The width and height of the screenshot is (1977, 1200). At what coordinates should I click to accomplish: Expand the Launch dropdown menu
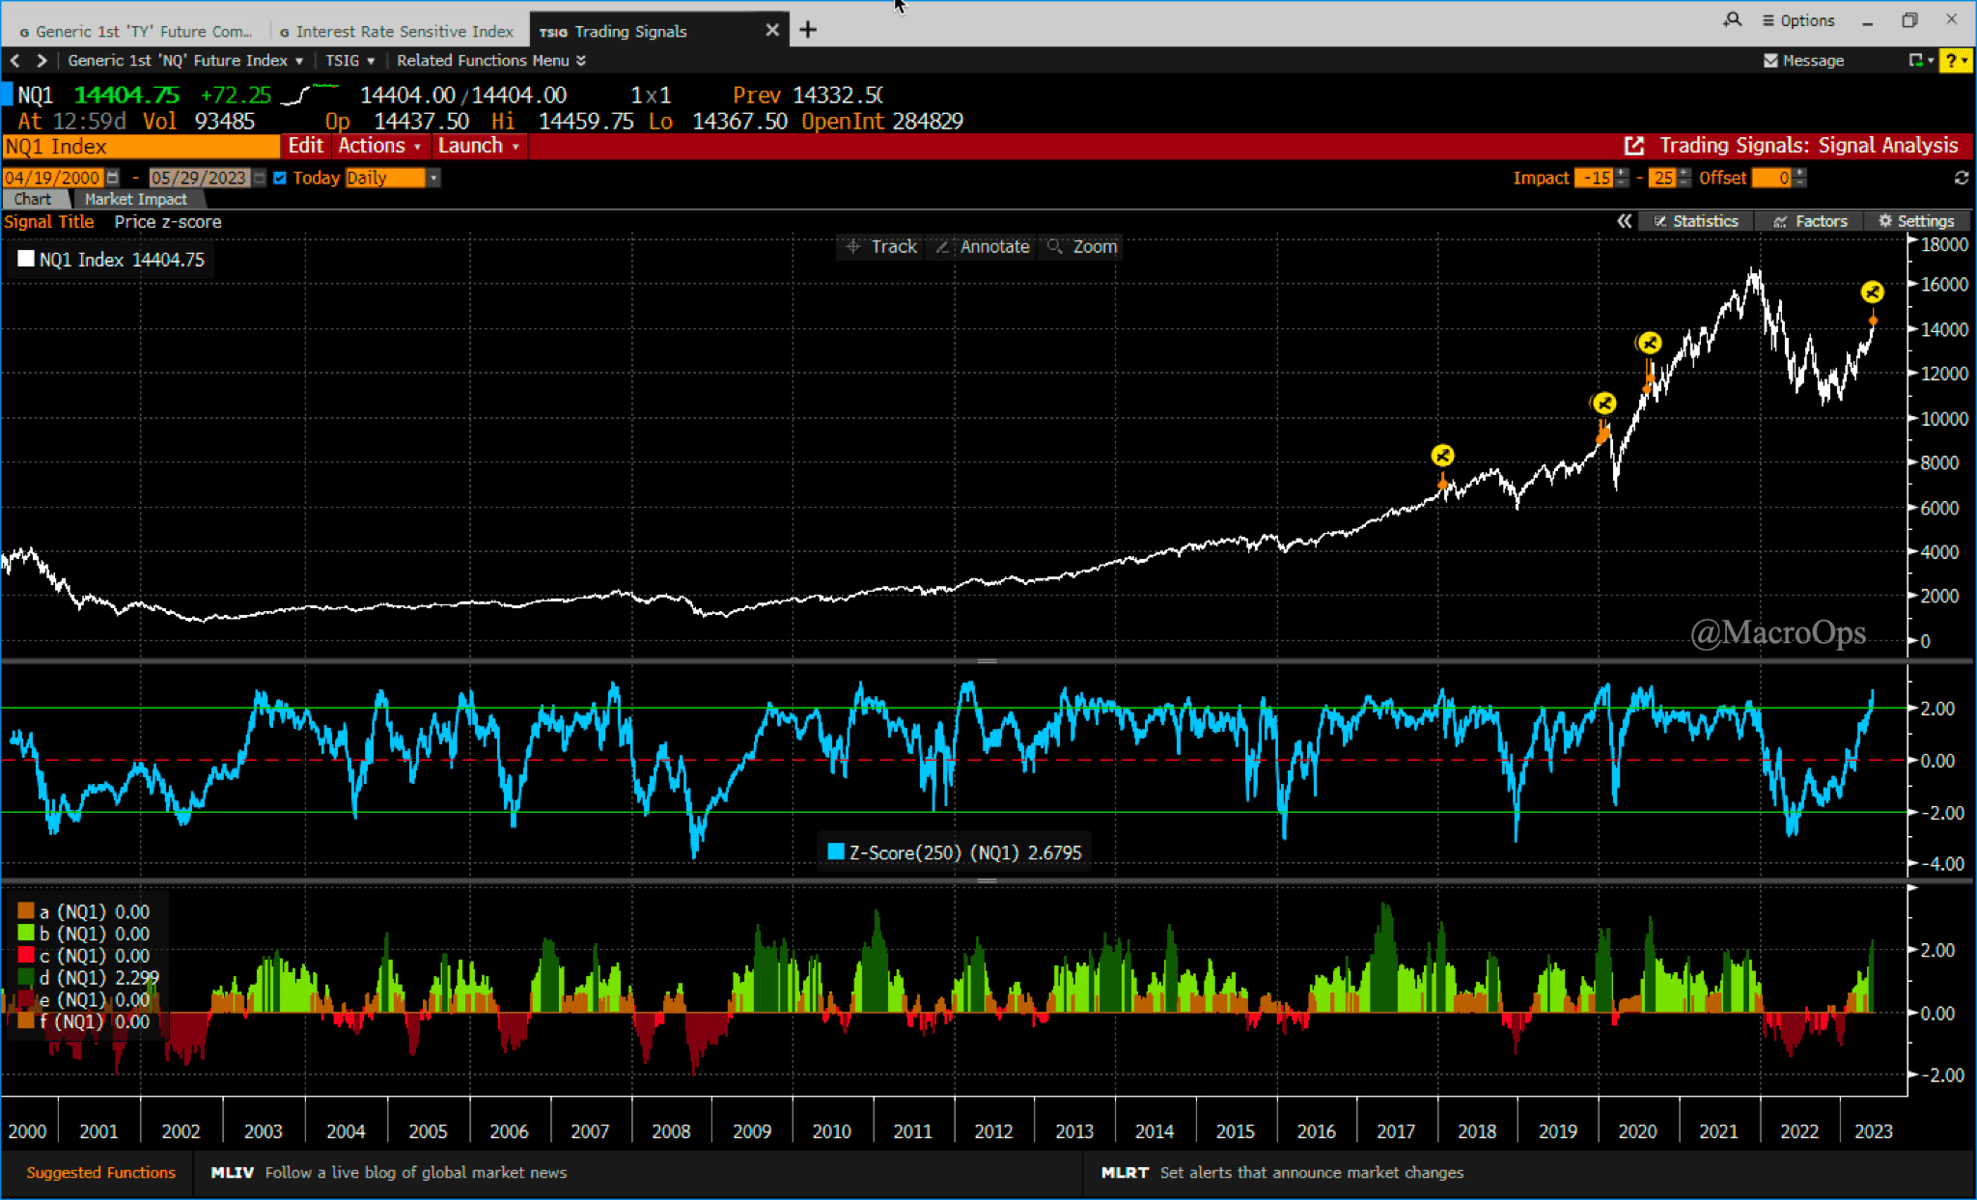(x=478, y=146)
